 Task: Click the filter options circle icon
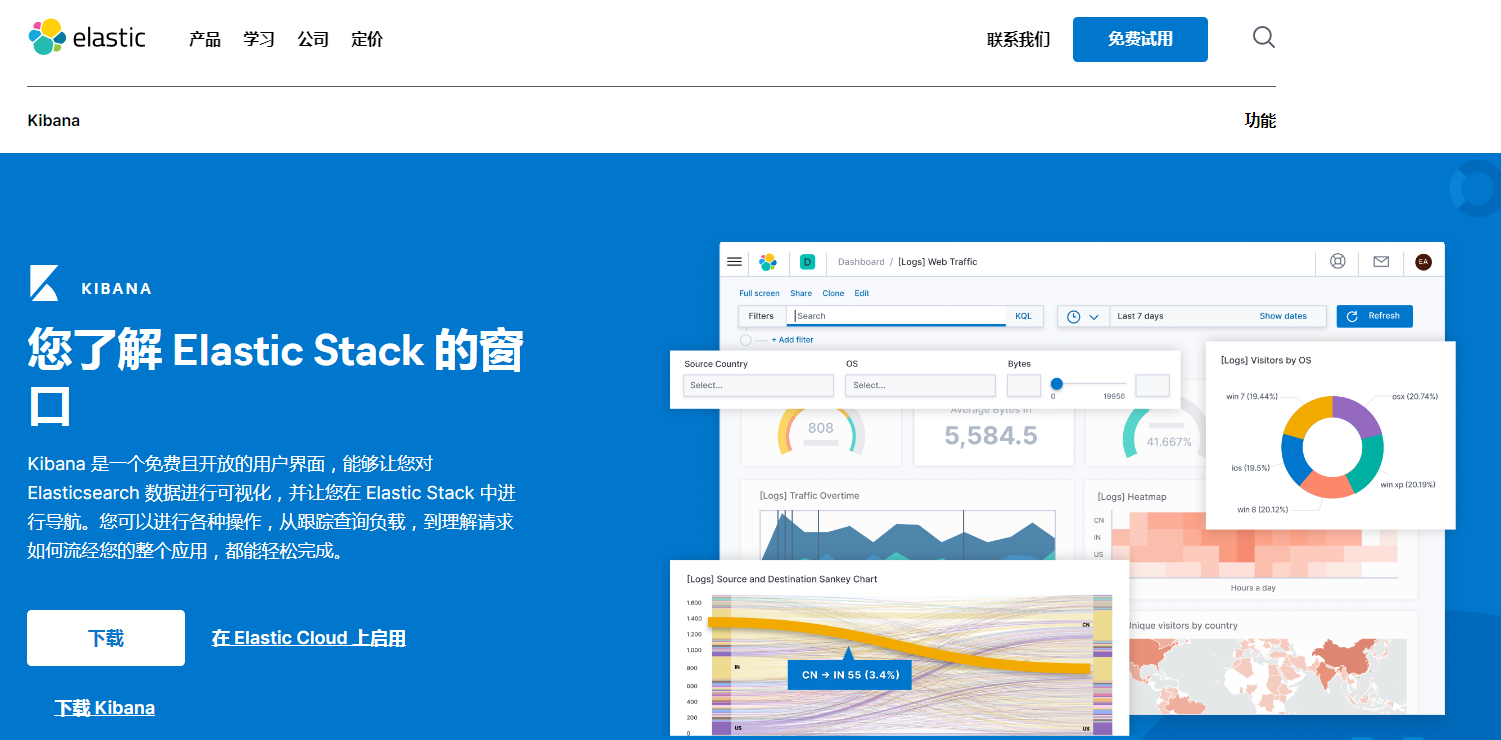click(745, 340)
